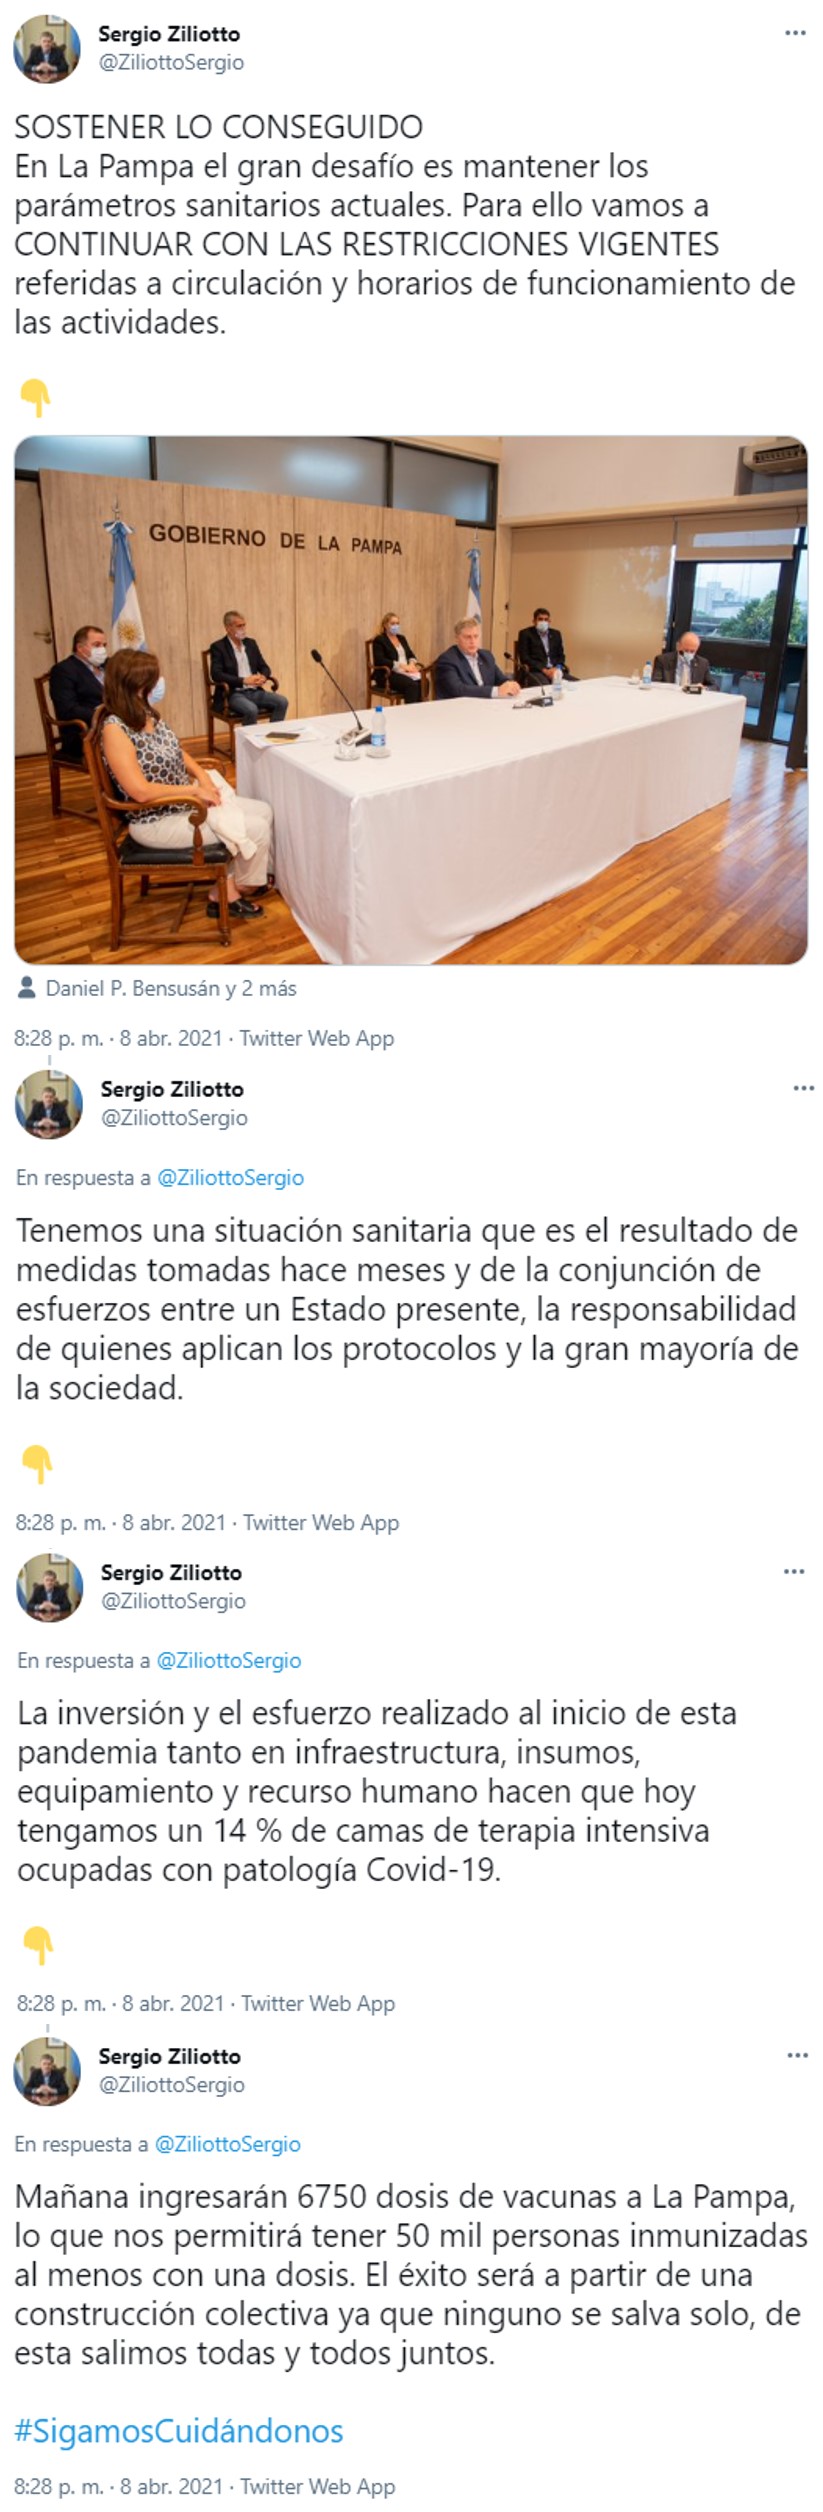Click @ZiliottoSergio reply link in third tweet
The width and height of the screenshot is (823, 2512).
[x=228, y=1660]
